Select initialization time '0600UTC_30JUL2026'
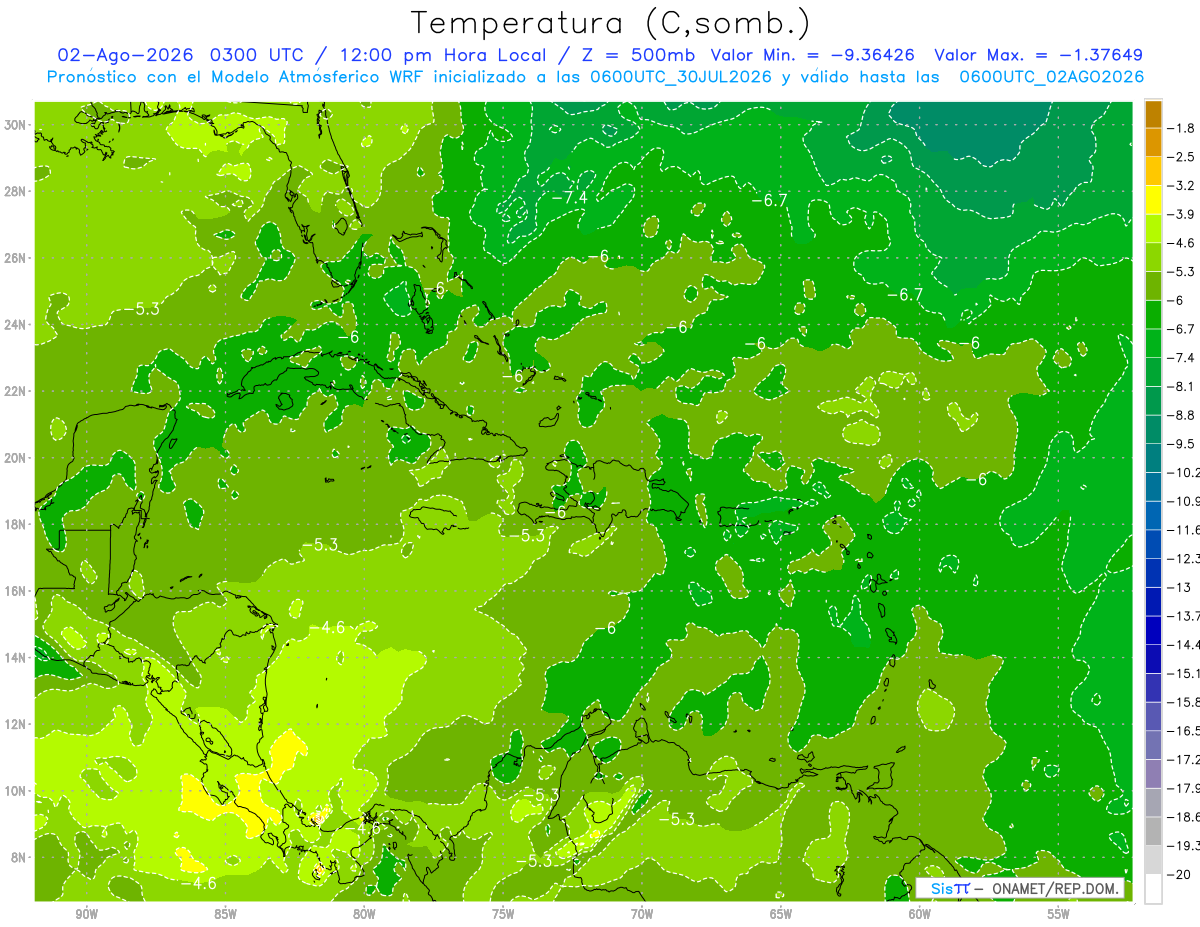Screen dimensions: 1200x927 click(x=681, y=77)
